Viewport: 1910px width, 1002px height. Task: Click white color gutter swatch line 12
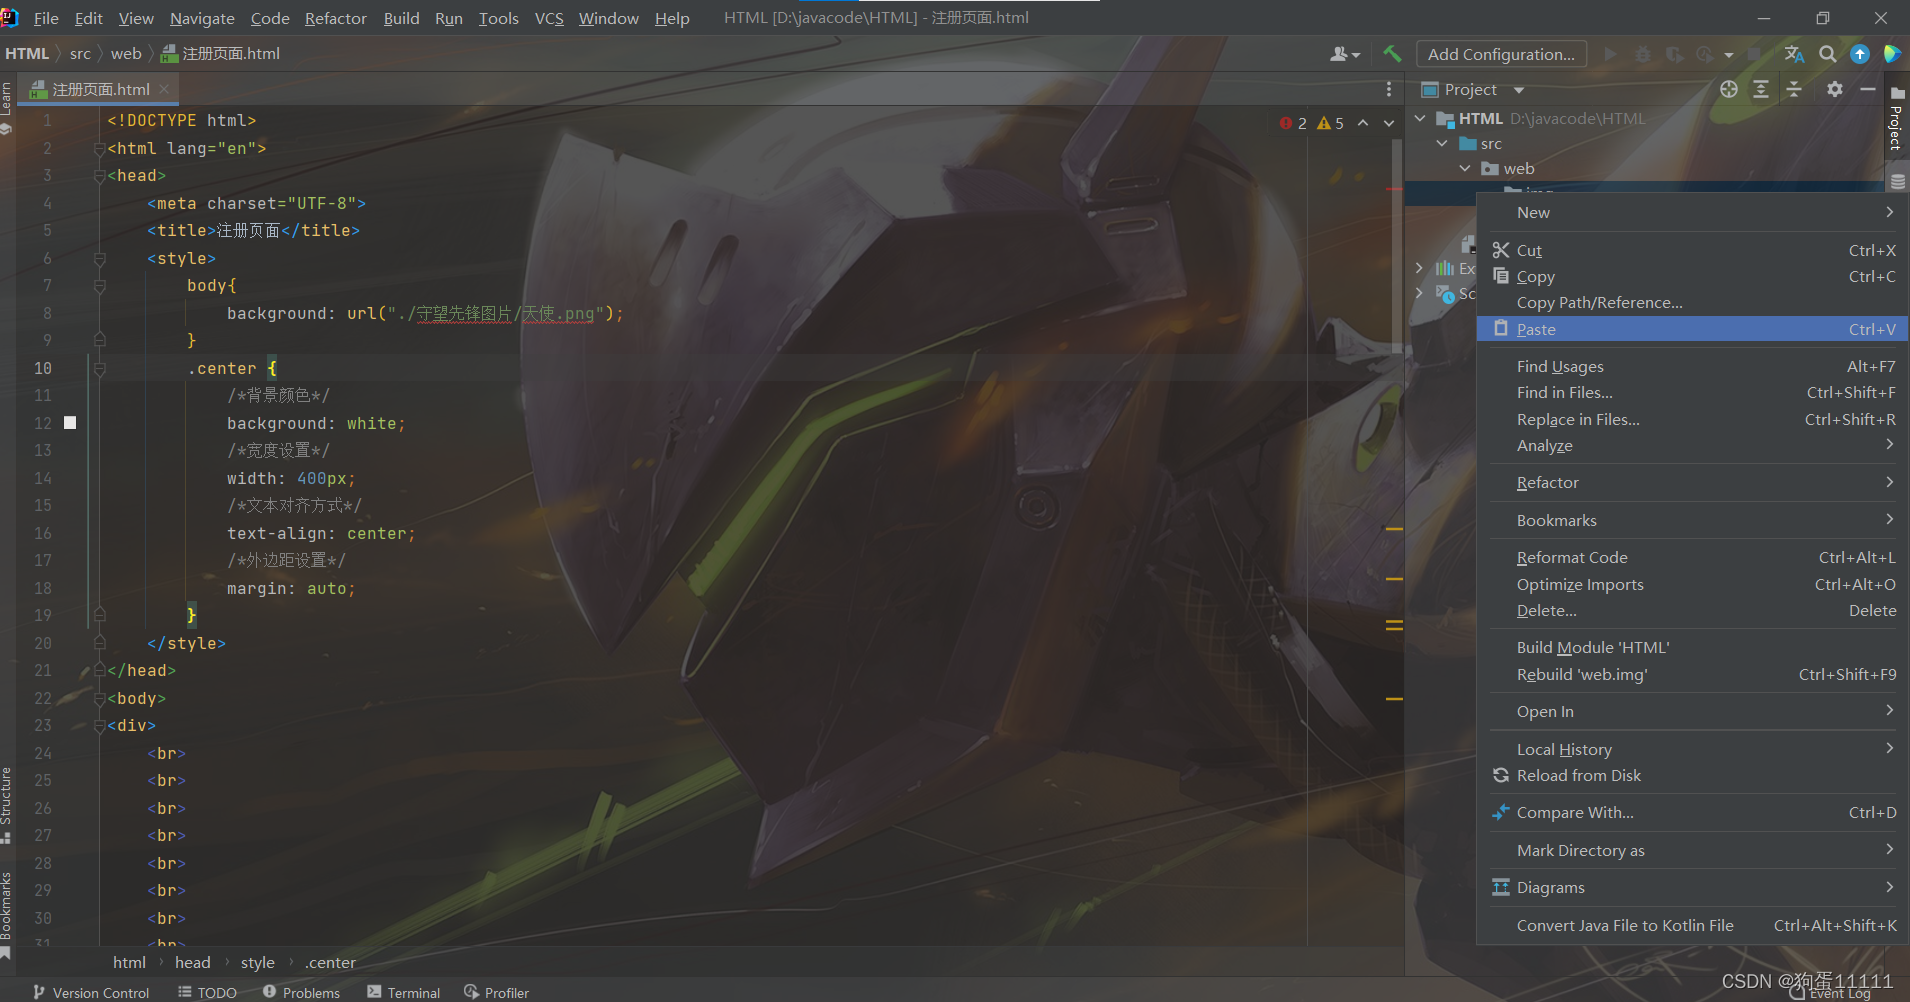[70, 423]
